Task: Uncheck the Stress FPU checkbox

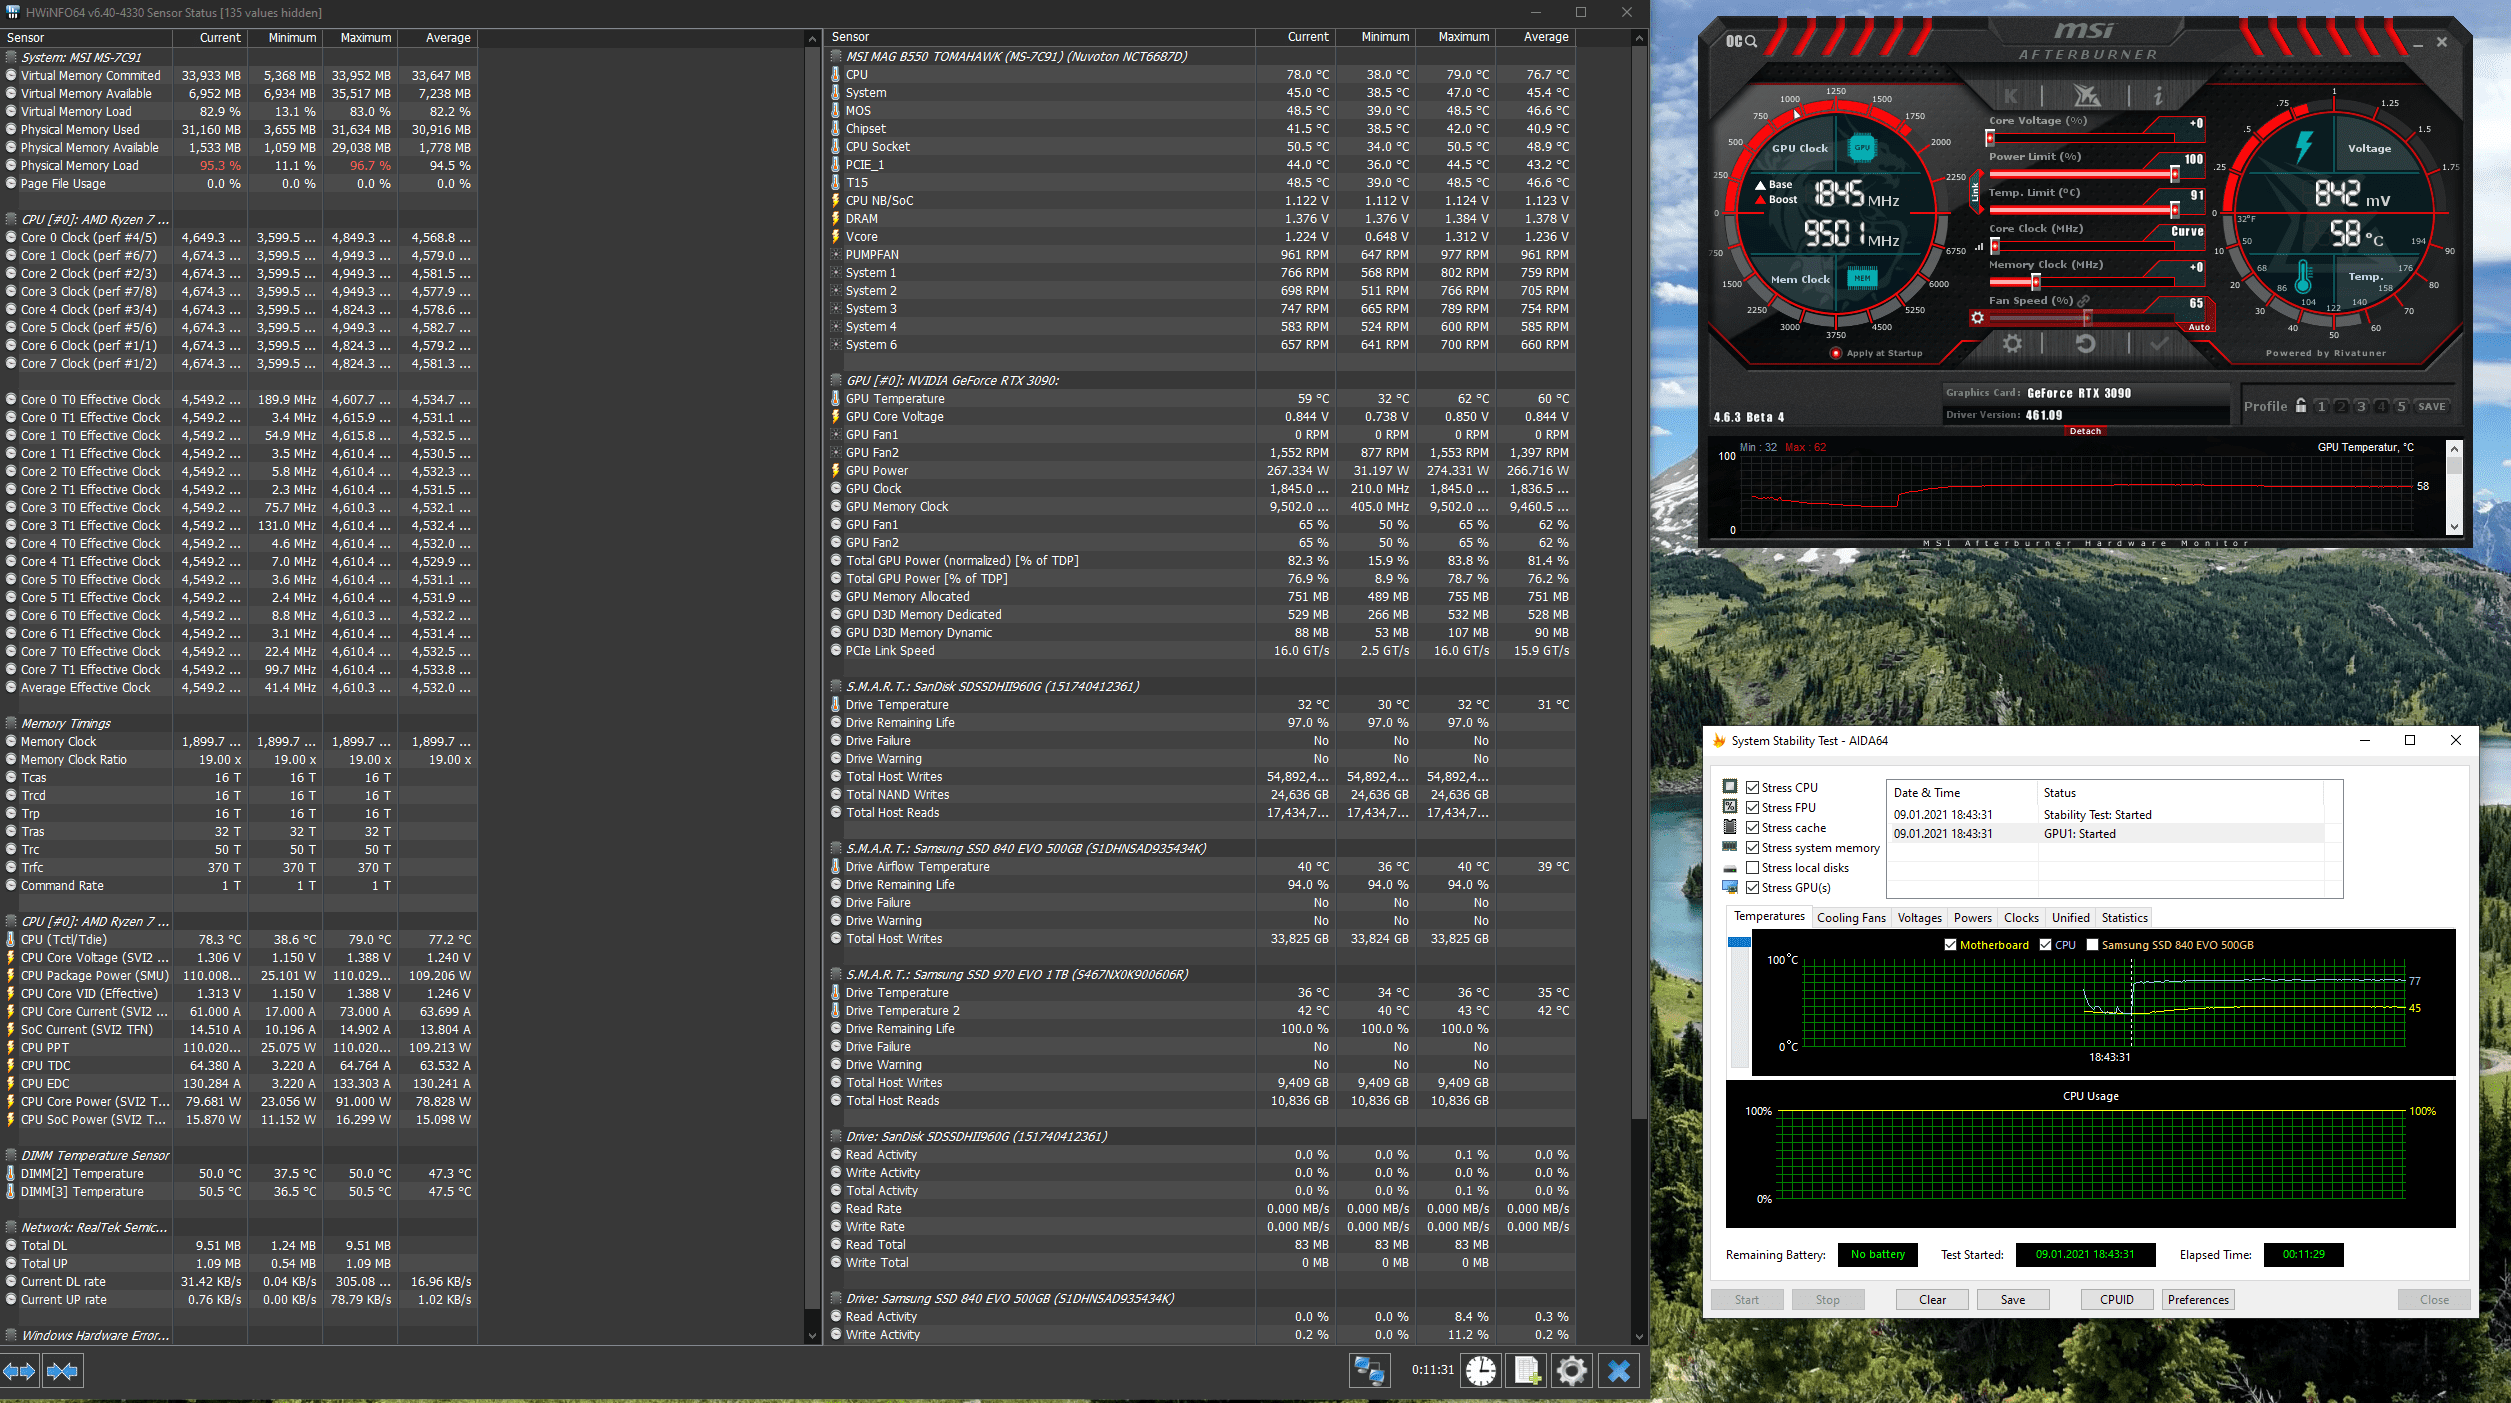Action: (x=1752, y=807)
